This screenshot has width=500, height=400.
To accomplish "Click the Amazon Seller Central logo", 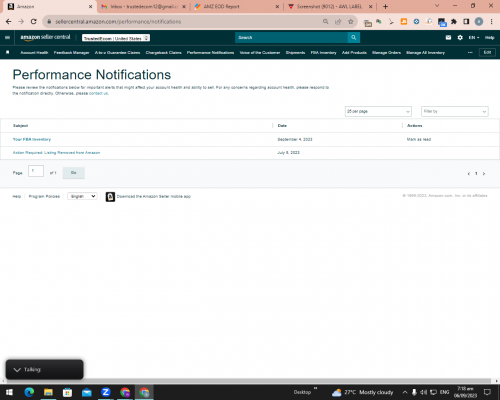I will [x=45, y=37].
